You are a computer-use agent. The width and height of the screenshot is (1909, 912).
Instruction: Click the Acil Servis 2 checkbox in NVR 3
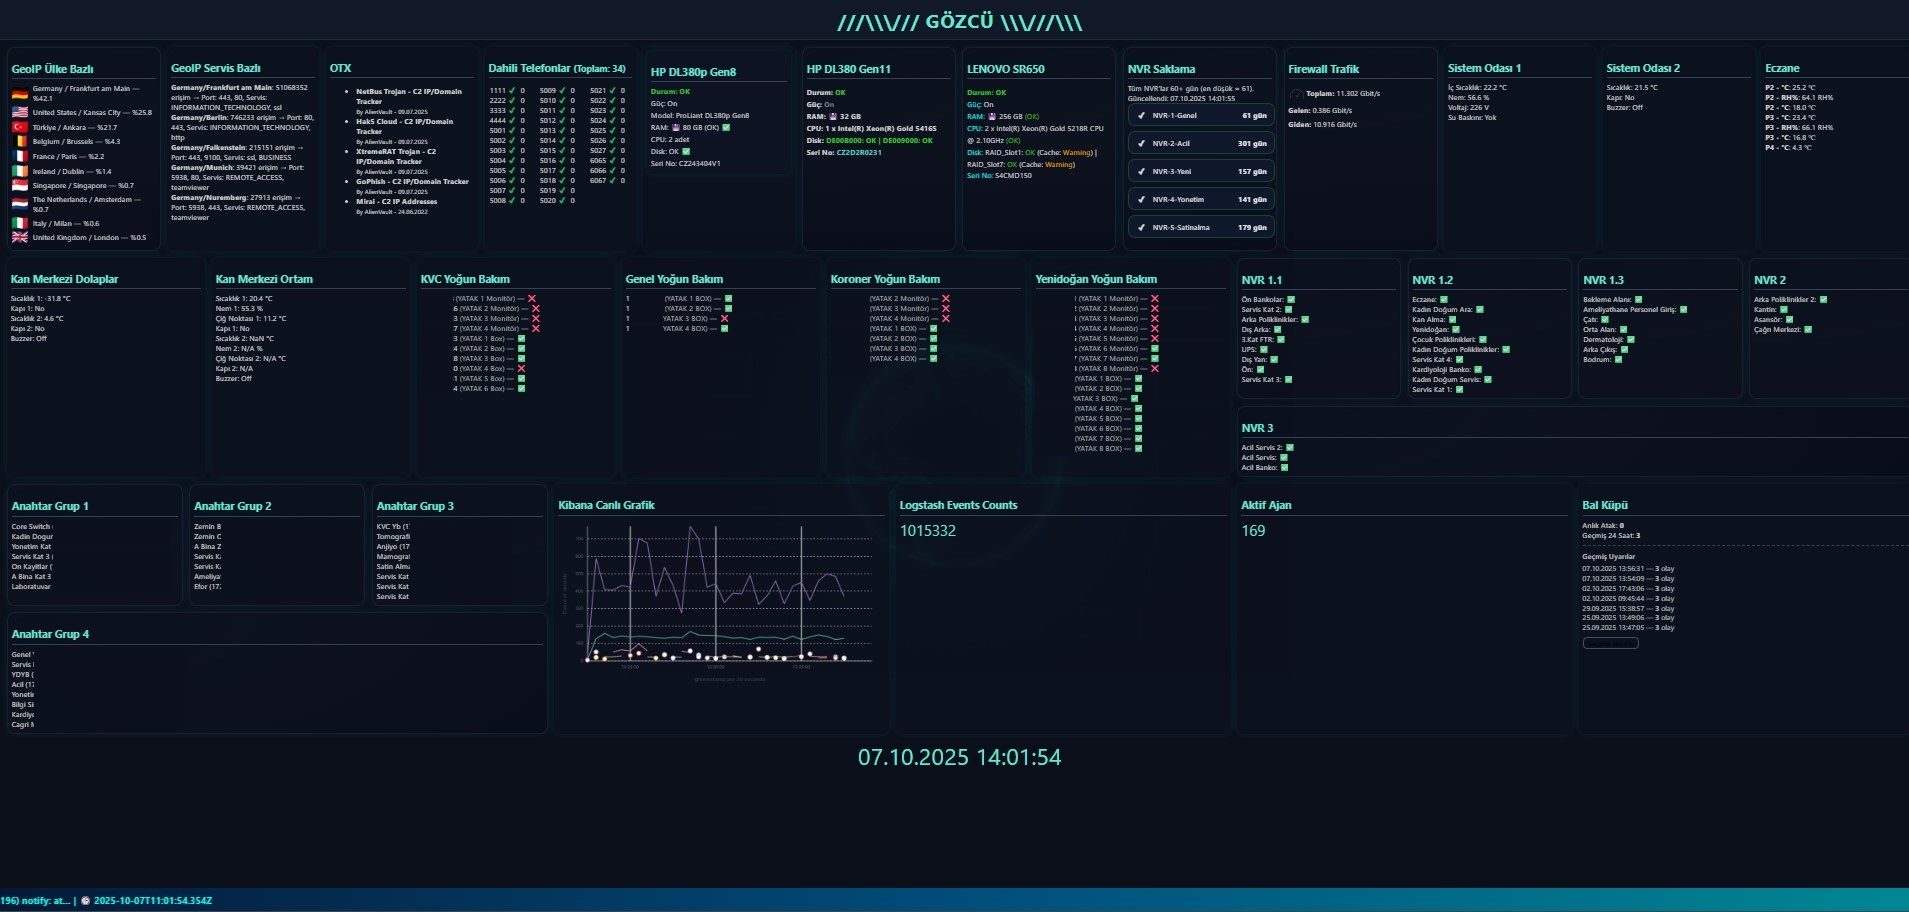pyautogui.click(x=1289, y=448)
